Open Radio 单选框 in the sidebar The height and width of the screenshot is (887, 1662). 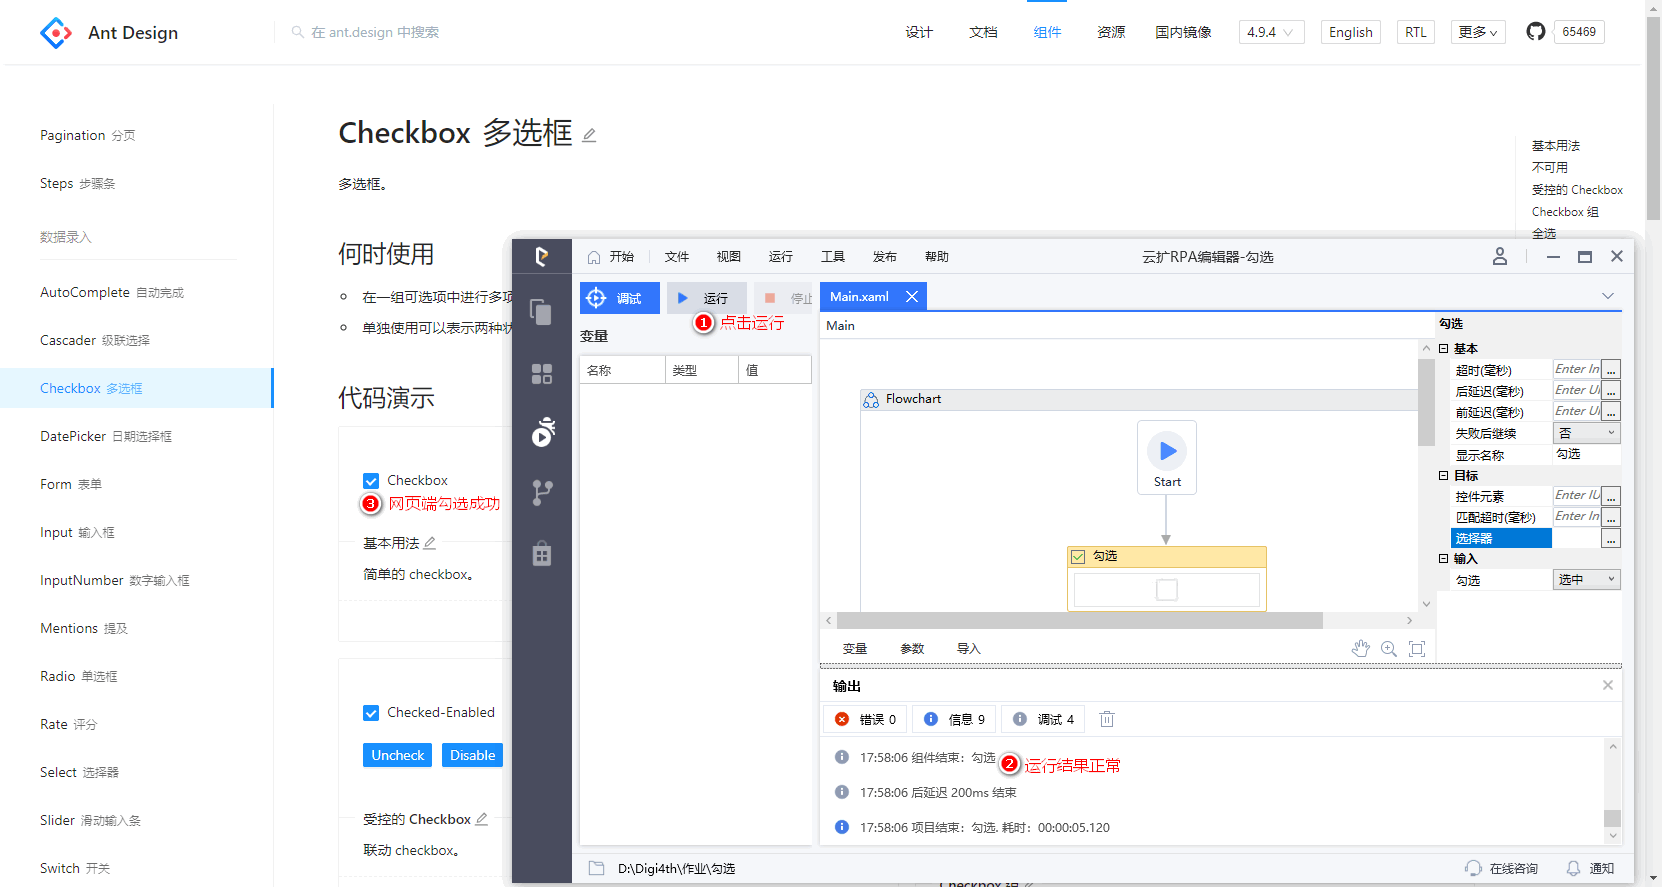78,676
